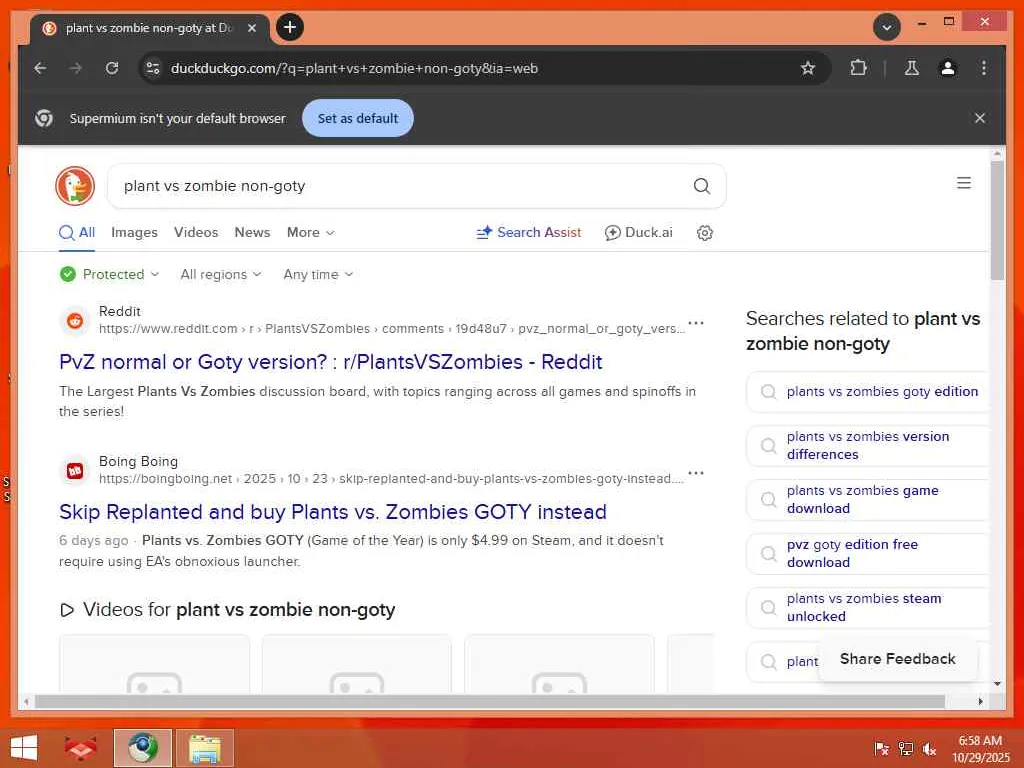Search related: plants vs zombies game download
This screenshot has width=1024, height=768.
(867, 500)
